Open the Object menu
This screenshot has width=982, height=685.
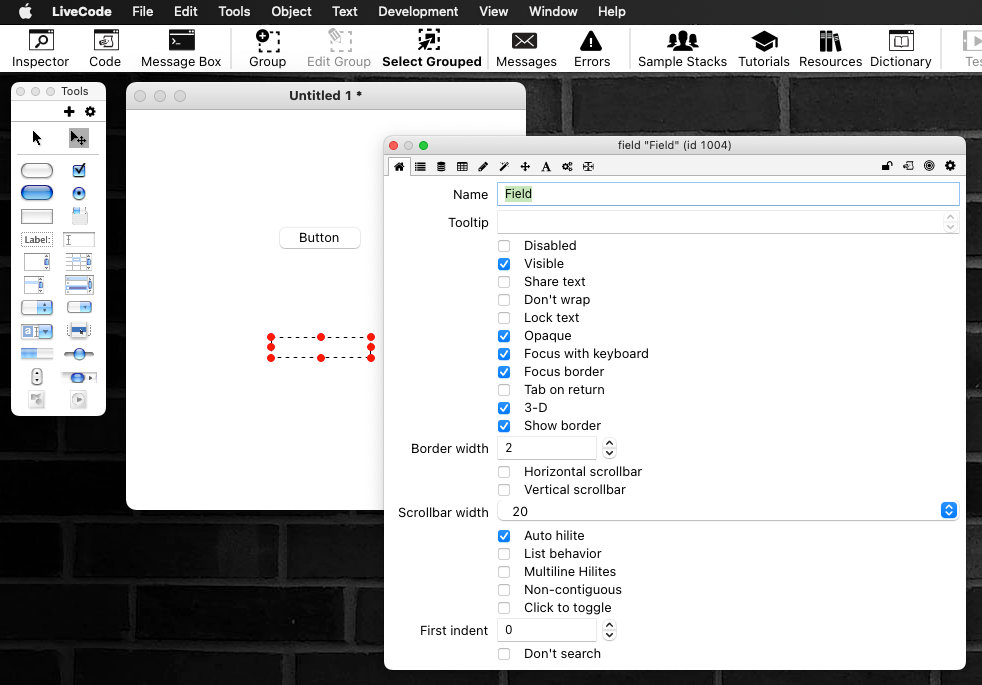click(292, 12)
